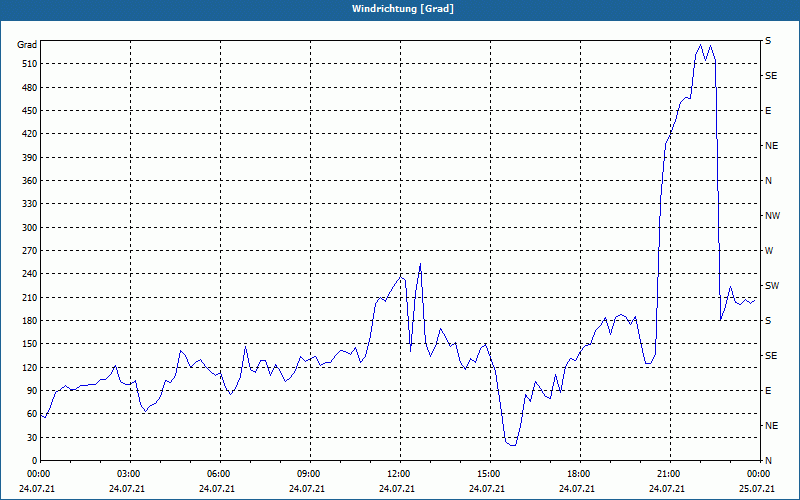Select the 90 left axis value
Image resolution: width=800 pixels, height=500 pixels.
31,391
